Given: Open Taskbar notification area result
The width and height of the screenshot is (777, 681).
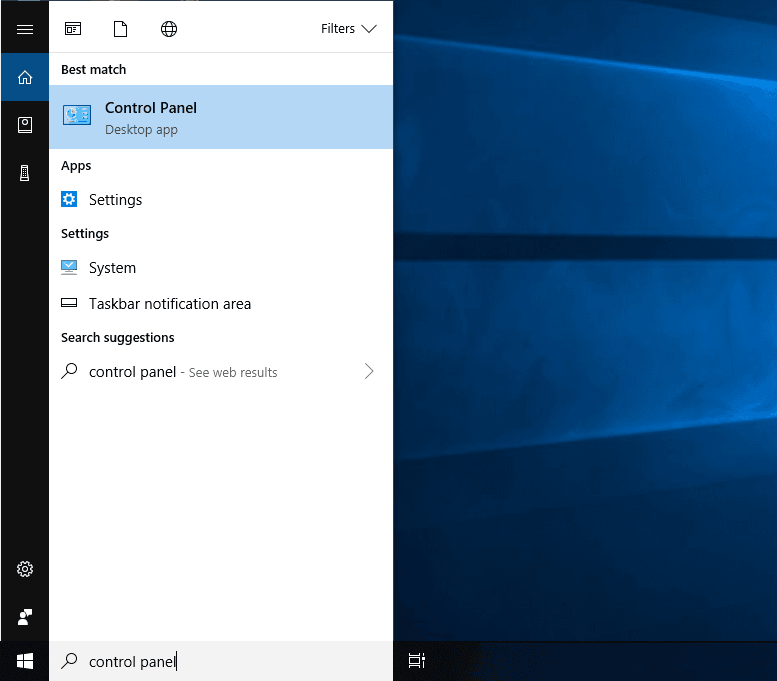Looking at the screenshot, I should [x=221, y=303].
